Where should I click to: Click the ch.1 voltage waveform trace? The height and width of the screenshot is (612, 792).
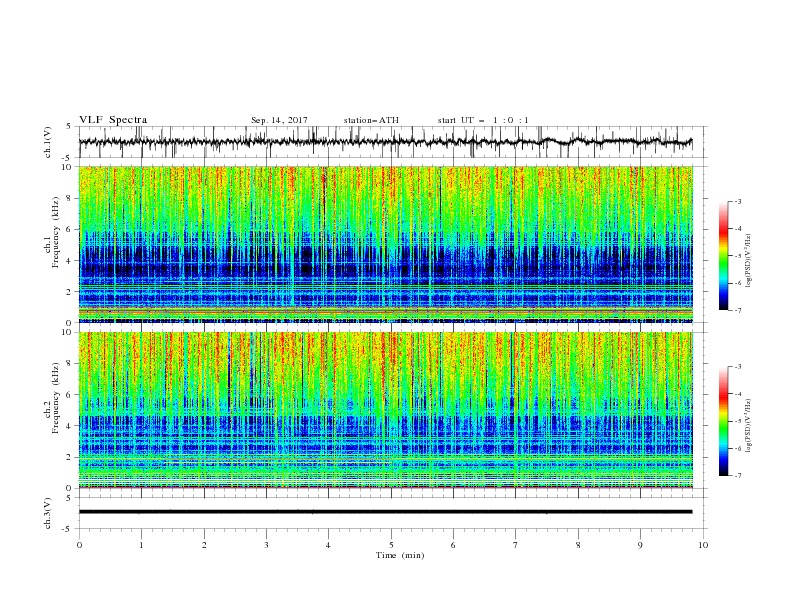(385, 142)
